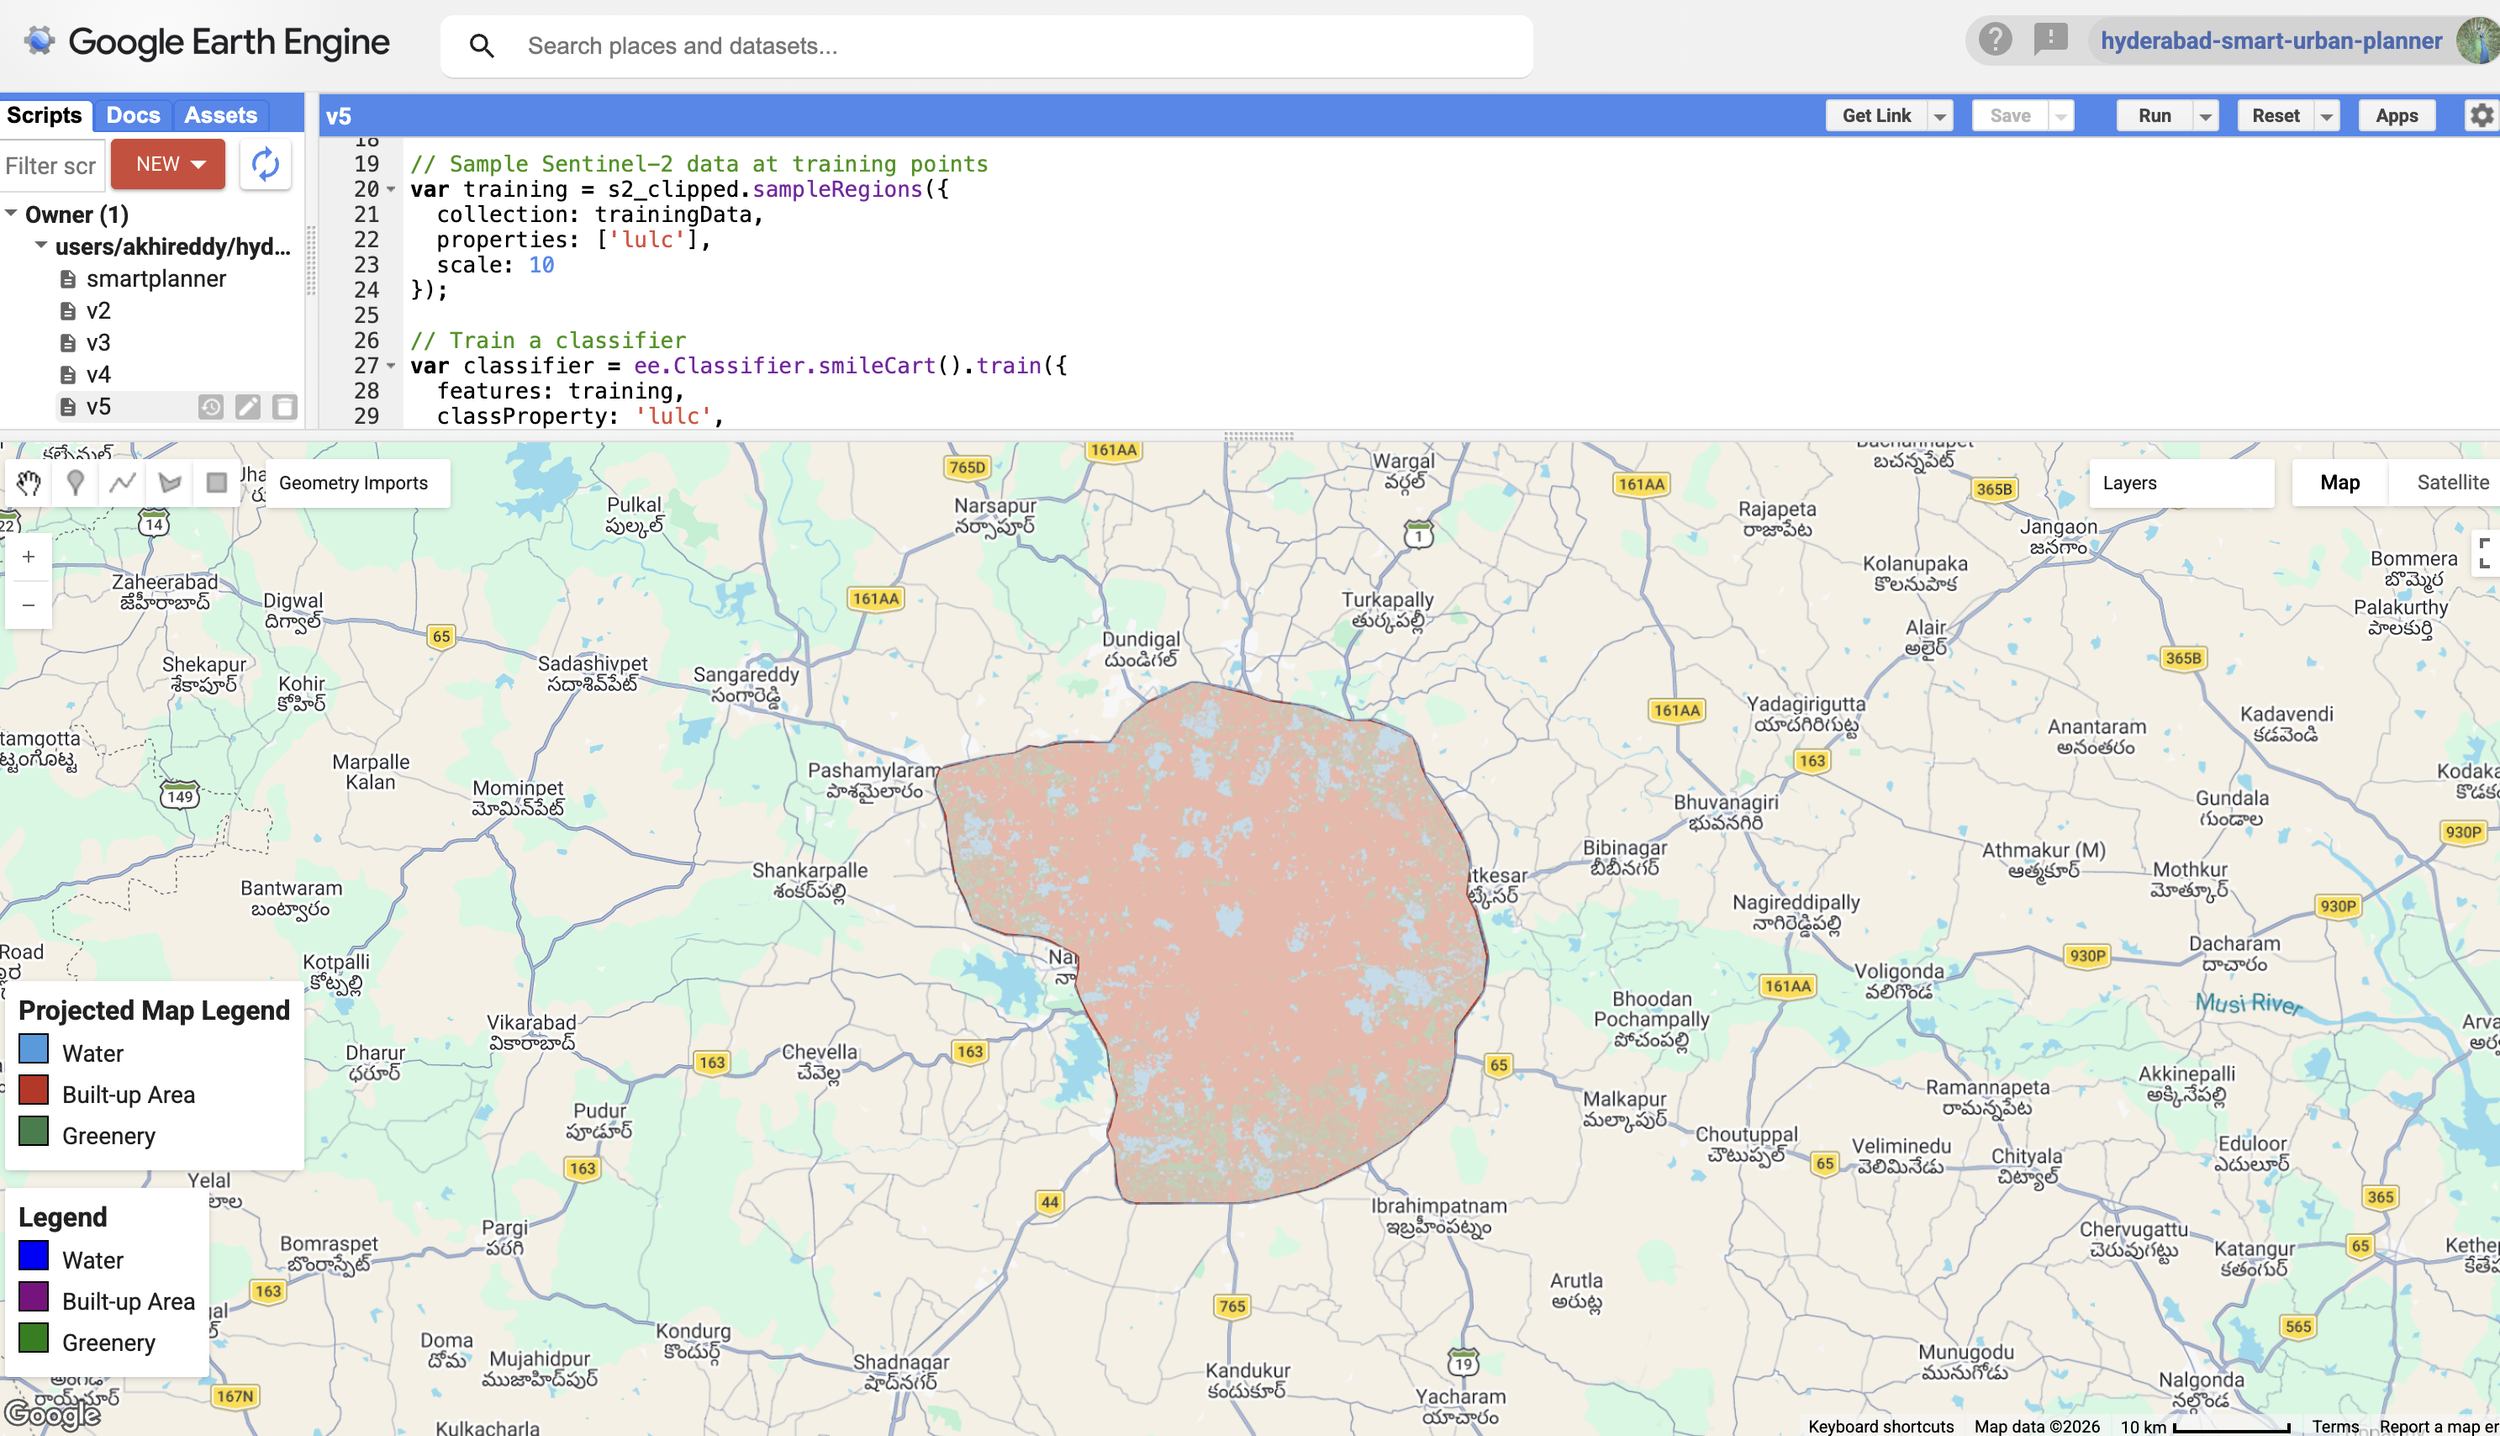Open the help question mark menu
This screenshot has height=1436, width=2500.
click(1995, 40)
